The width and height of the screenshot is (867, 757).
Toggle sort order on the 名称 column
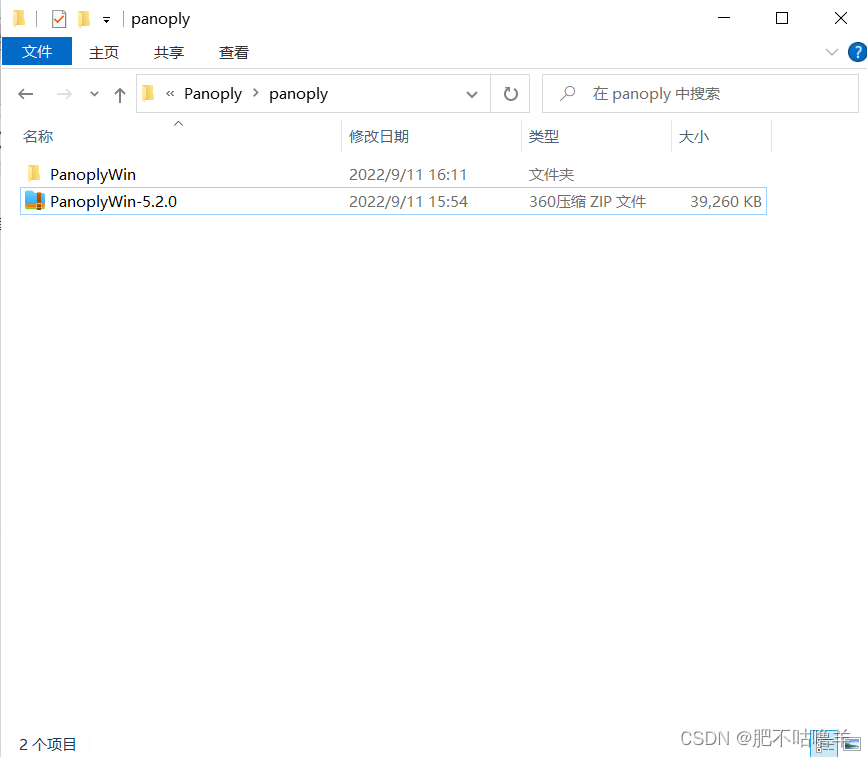tap(38, 136)
